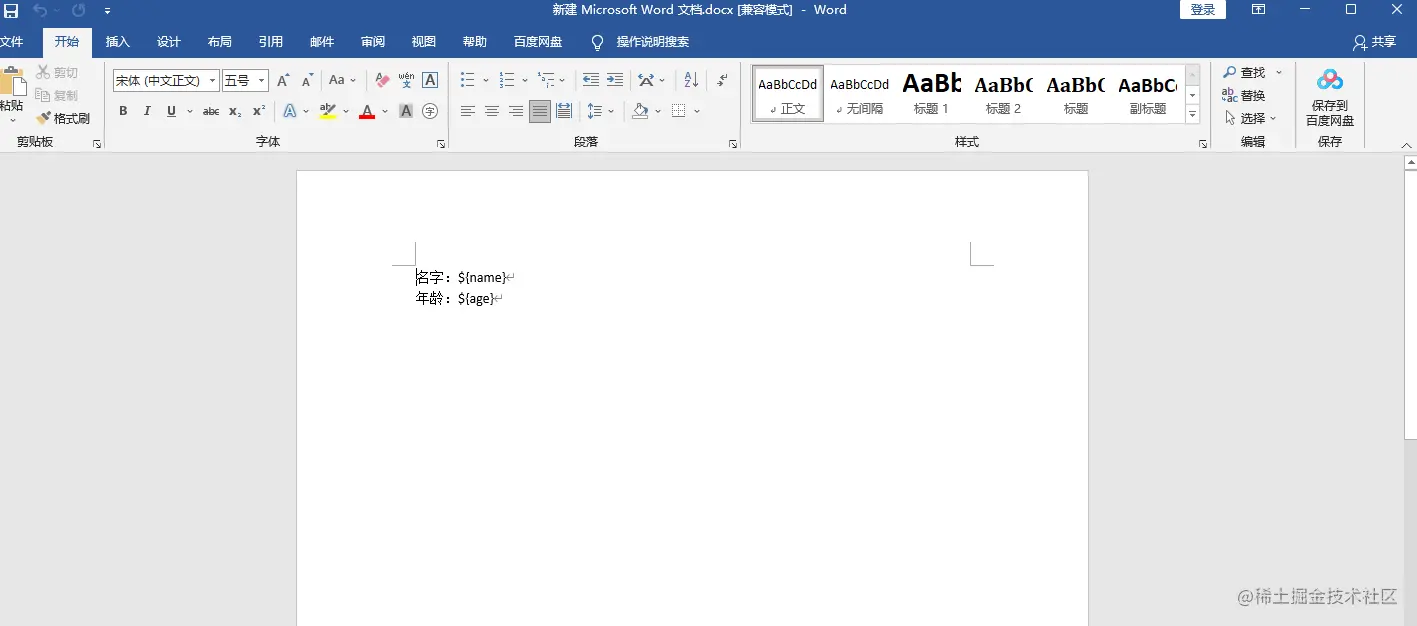1417x626 pixels.
Task: Expand the styles gallery more arrow
Action: point(1192,115)
